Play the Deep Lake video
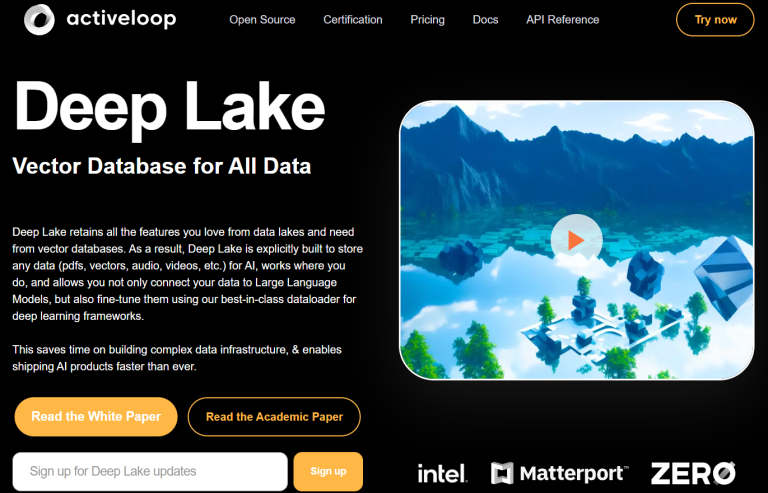 576,240
